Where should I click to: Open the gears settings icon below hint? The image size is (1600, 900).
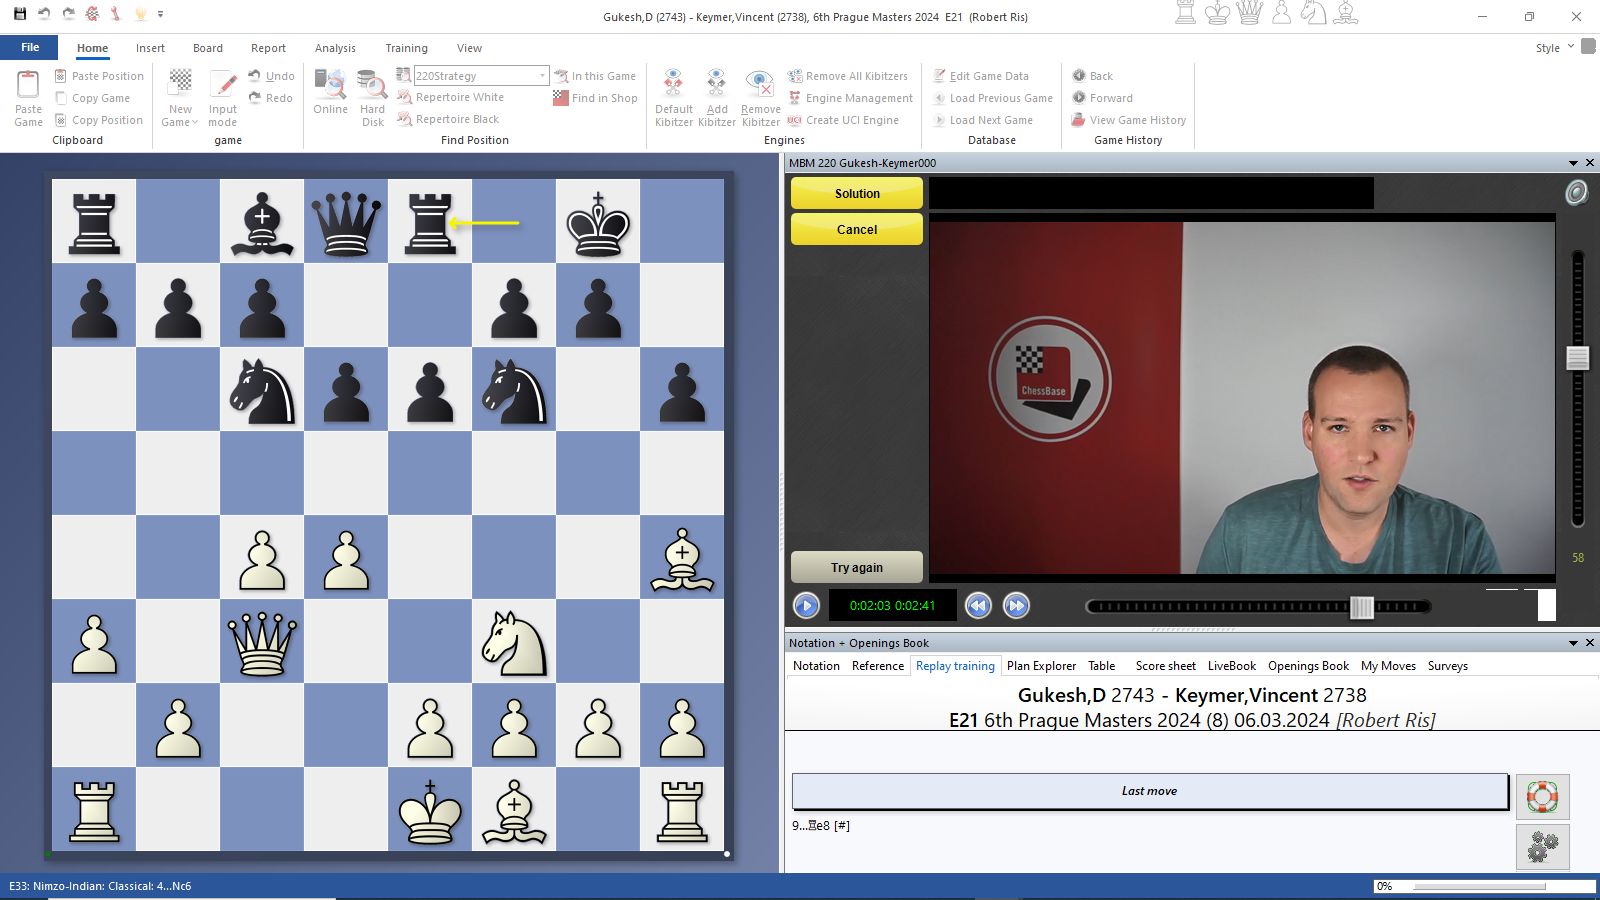pos(1542,847)
